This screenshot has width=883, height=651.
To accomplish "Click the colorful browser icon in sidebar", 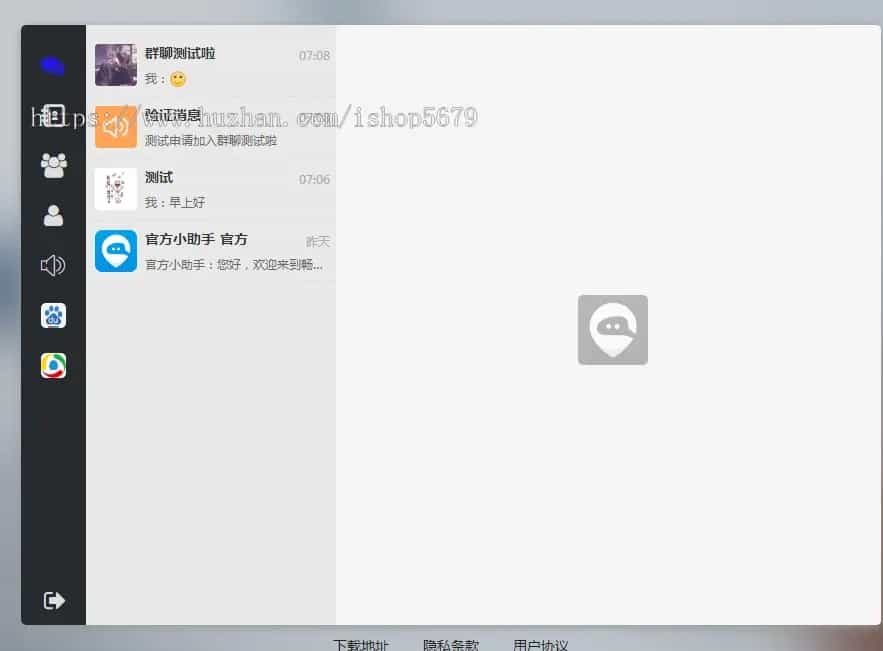I will [52, 365].
